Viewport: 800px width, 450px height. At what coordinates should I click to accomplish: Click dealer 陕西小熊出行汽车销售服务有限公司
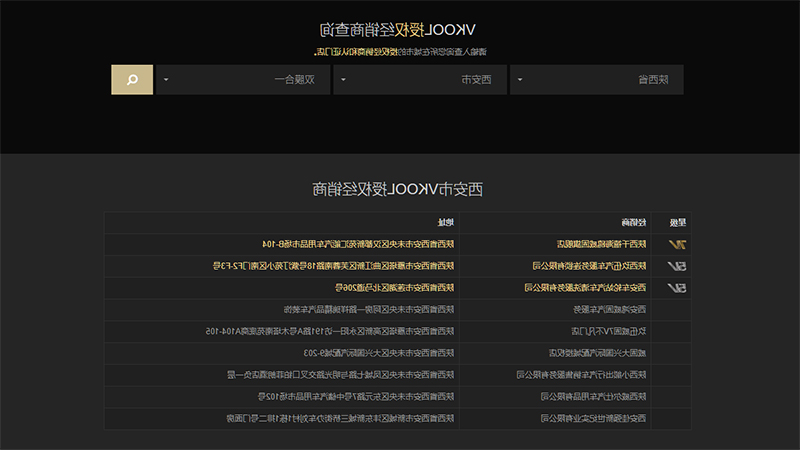pos(581,375)
